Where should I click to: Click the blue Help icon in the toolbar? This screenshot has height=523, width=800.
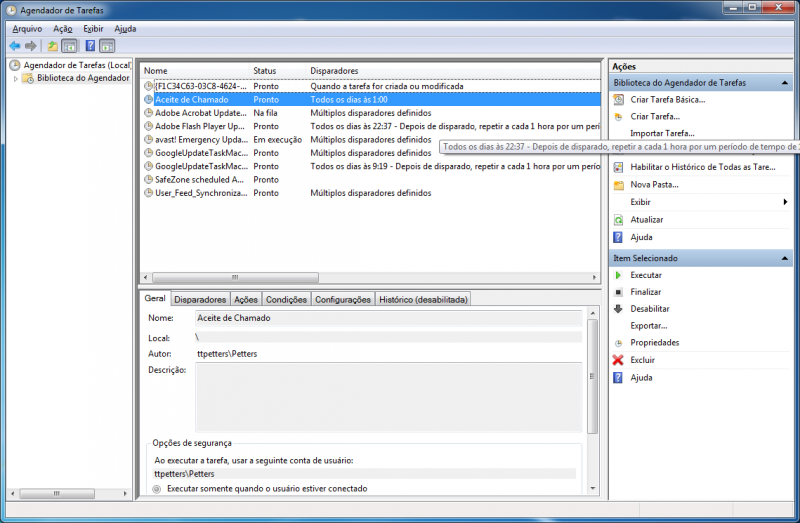click(90, 46)
